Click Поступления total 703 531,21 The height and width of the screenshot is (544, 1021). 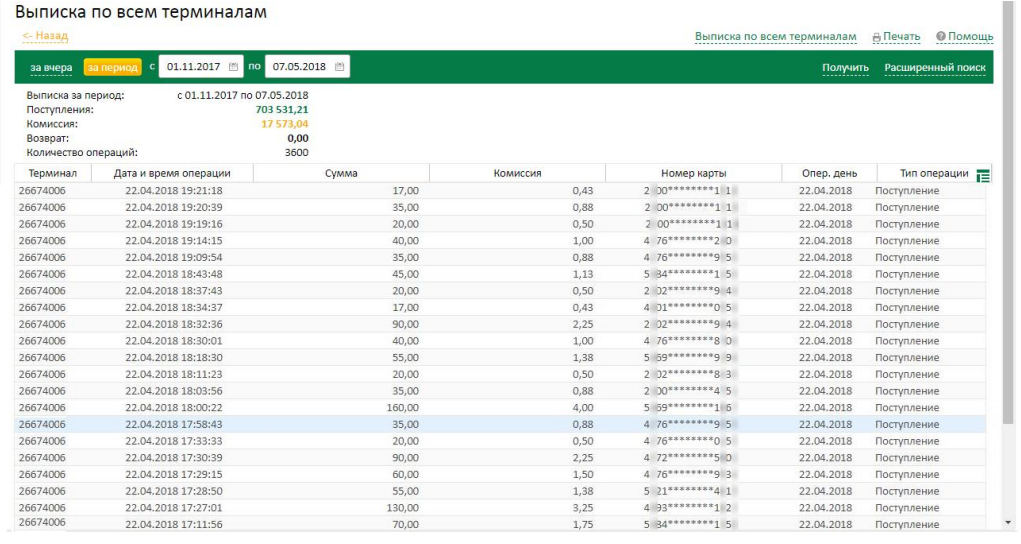pyautogui.click(x=282, y=109)
